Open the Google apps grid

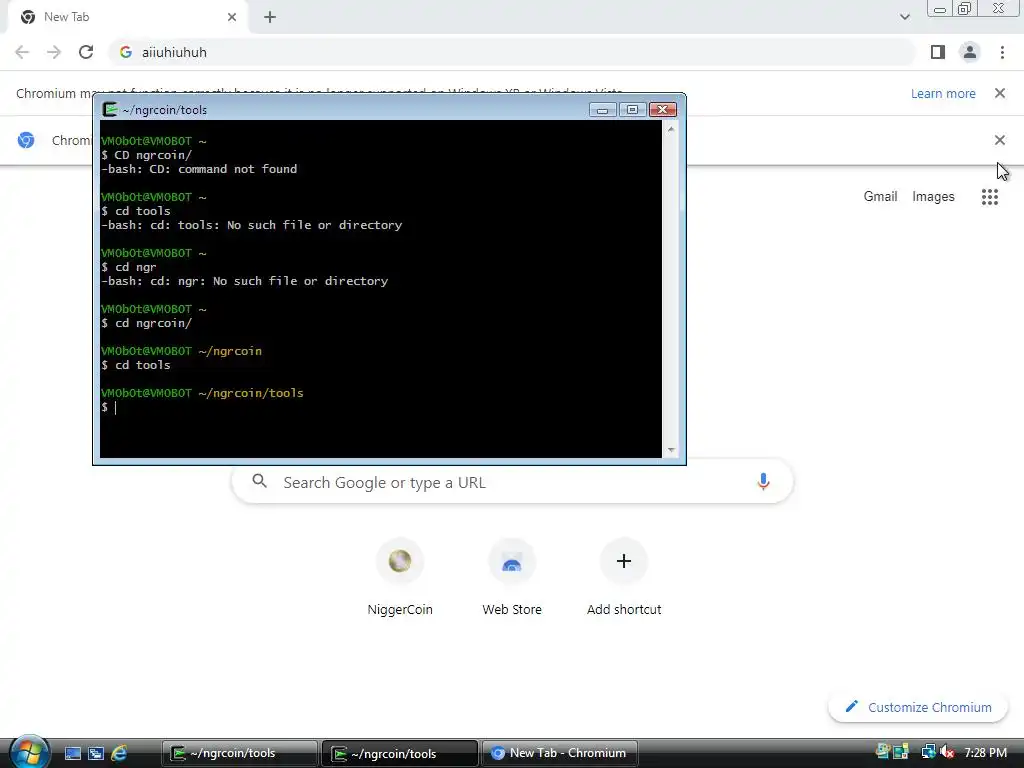[x=989, y=197]
